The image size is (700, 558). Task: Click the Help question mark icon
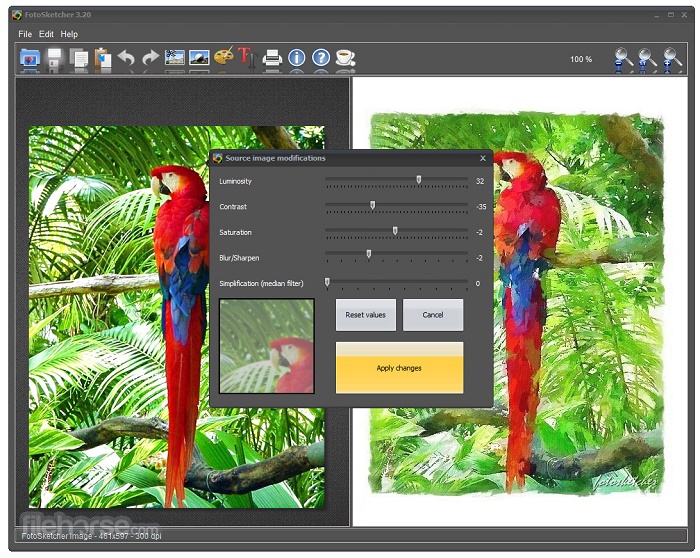[x=321, y=59]
